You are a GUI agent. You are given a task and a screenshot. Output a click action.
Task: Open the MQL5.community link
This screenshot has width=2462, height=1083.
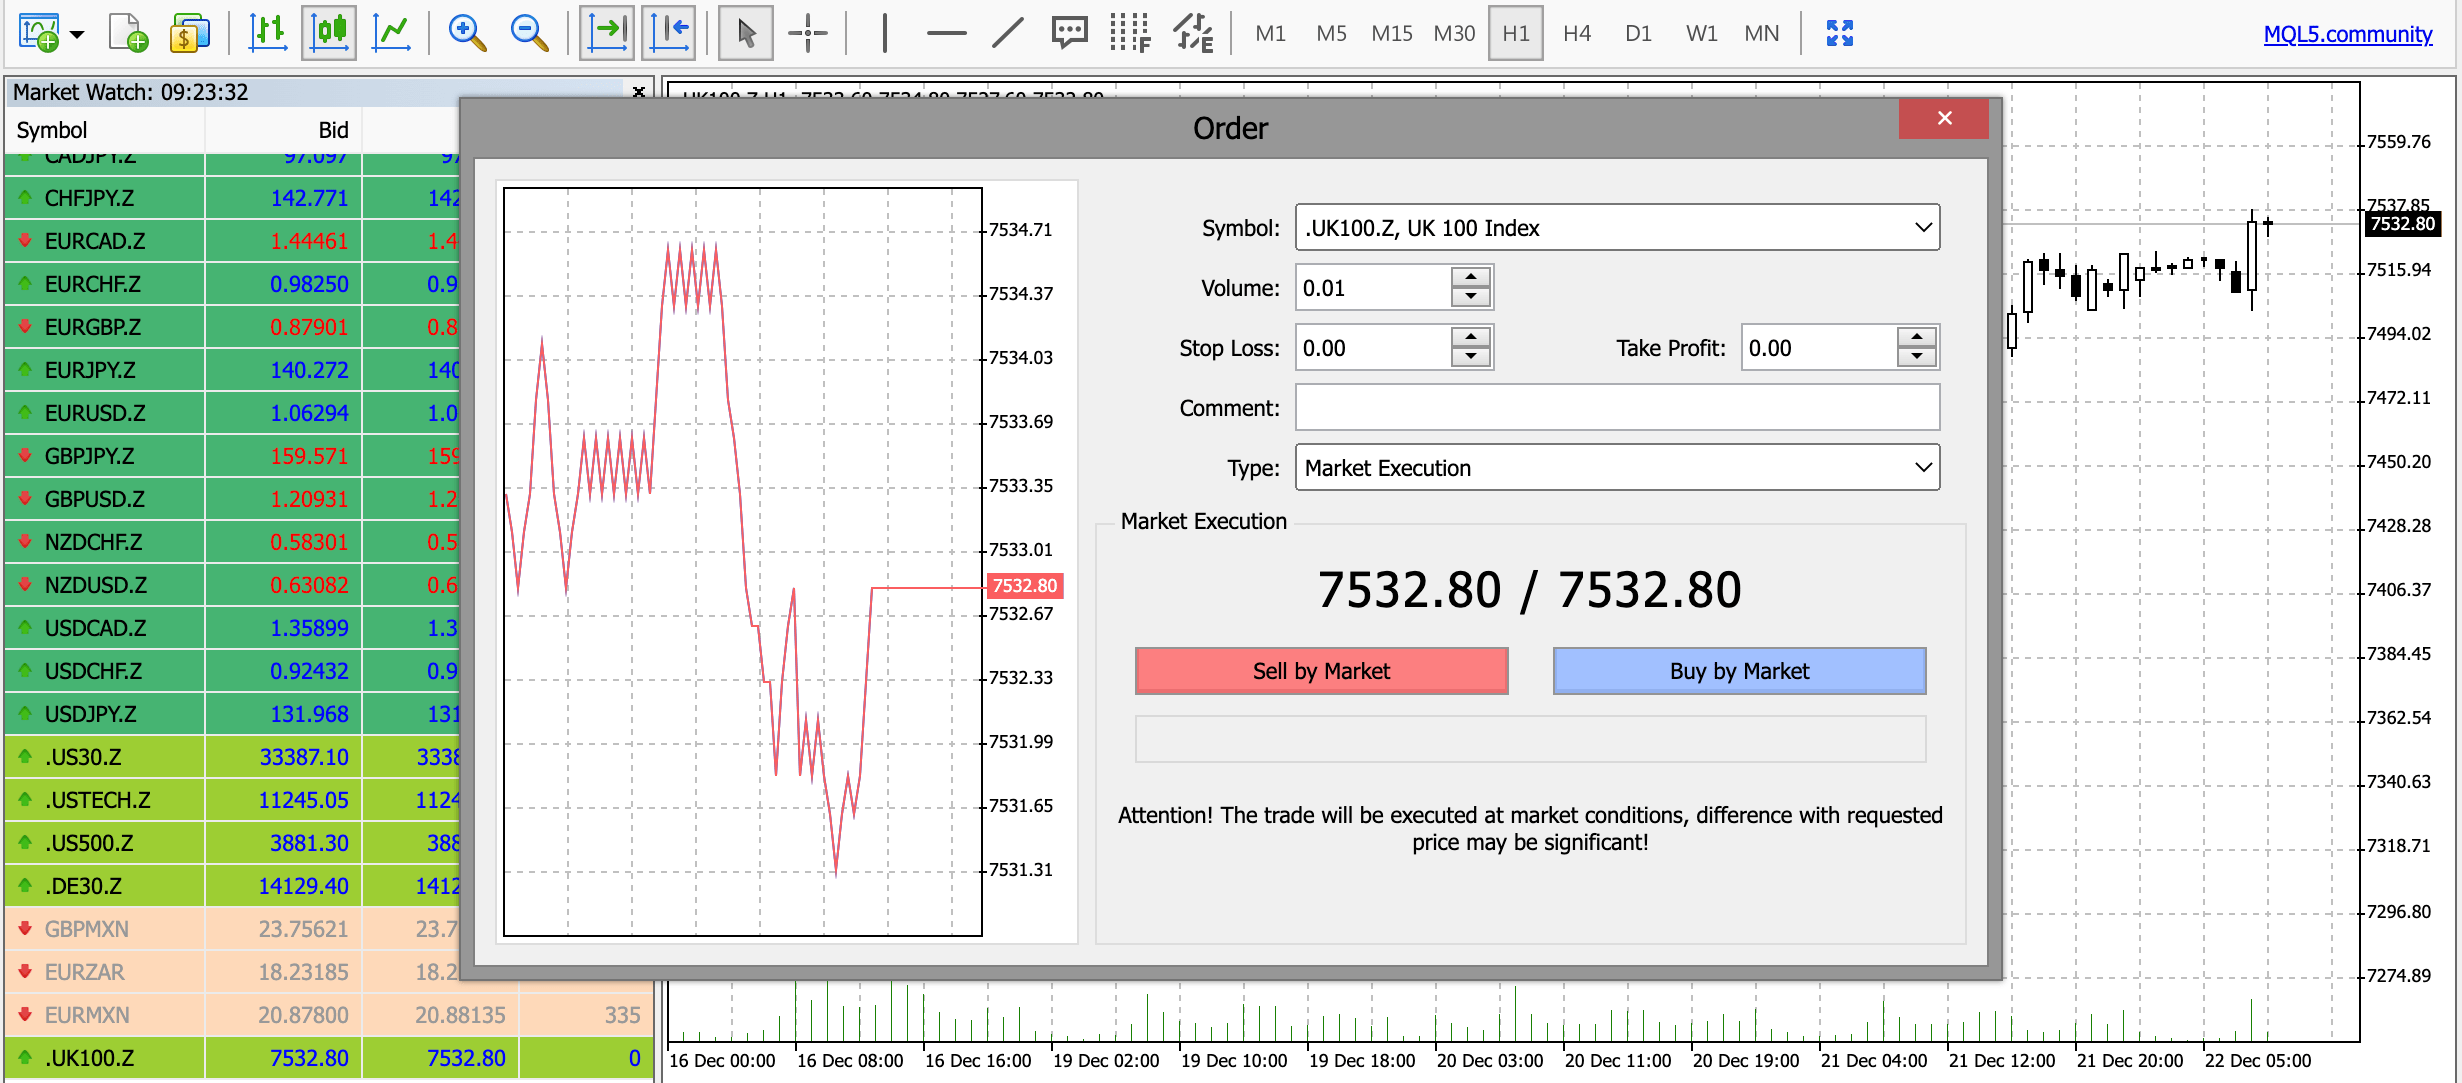(2348, 34)
